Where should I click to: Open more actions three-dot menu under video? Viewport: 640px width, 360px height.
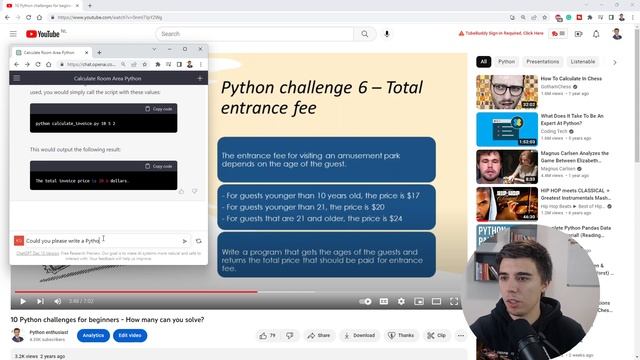pos(461,336)
